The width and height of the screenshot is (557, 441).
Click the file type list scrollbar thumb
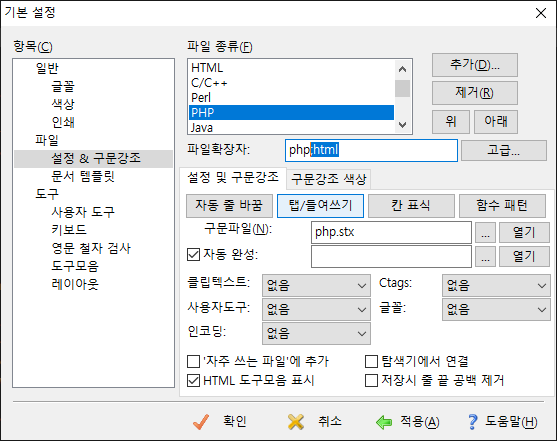402,88
